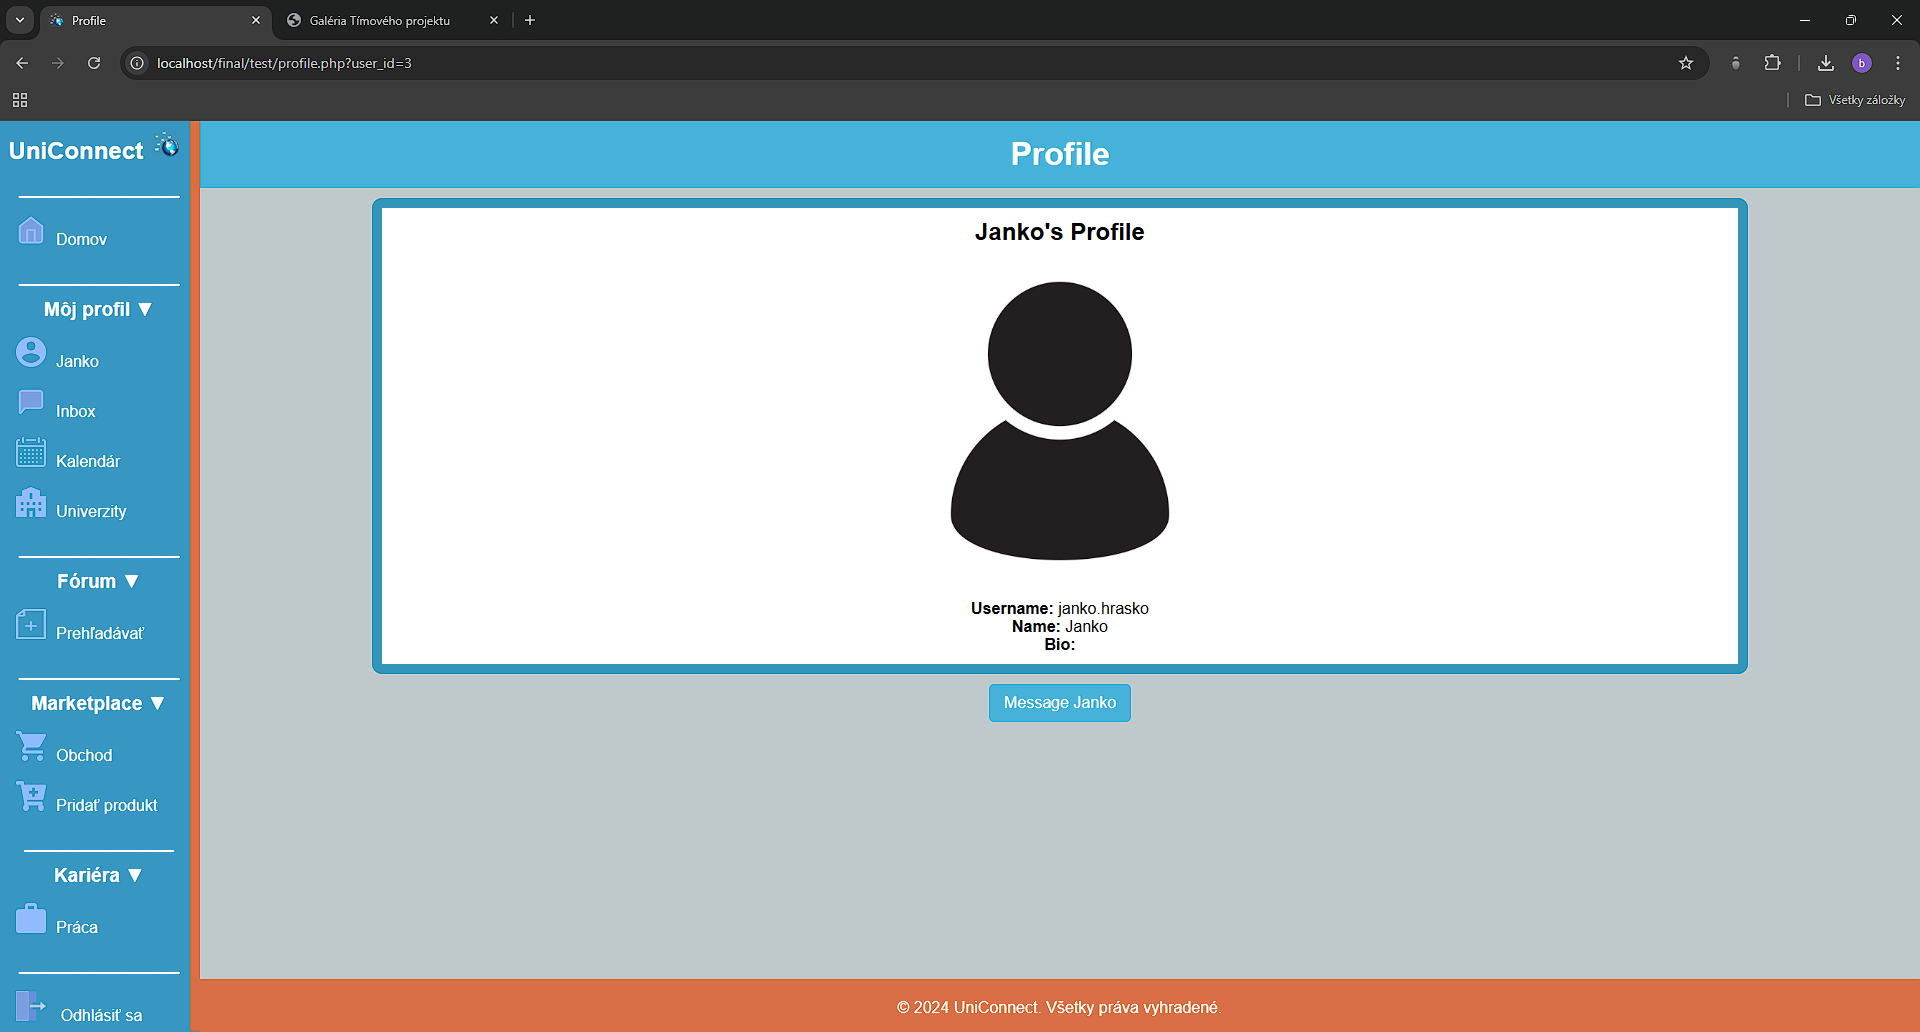Click the Práca briefcase icon
The height and width of the screenshot is (1032, 1920).
31,918
